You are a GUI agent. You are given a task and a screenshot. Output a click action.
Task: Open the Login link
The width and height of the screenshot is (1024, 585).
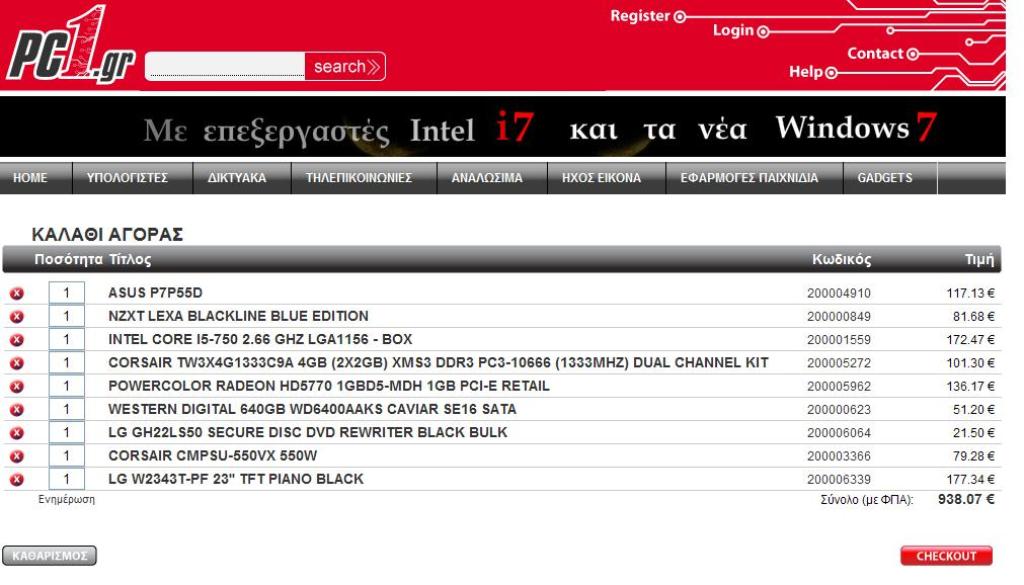(740, 30)
